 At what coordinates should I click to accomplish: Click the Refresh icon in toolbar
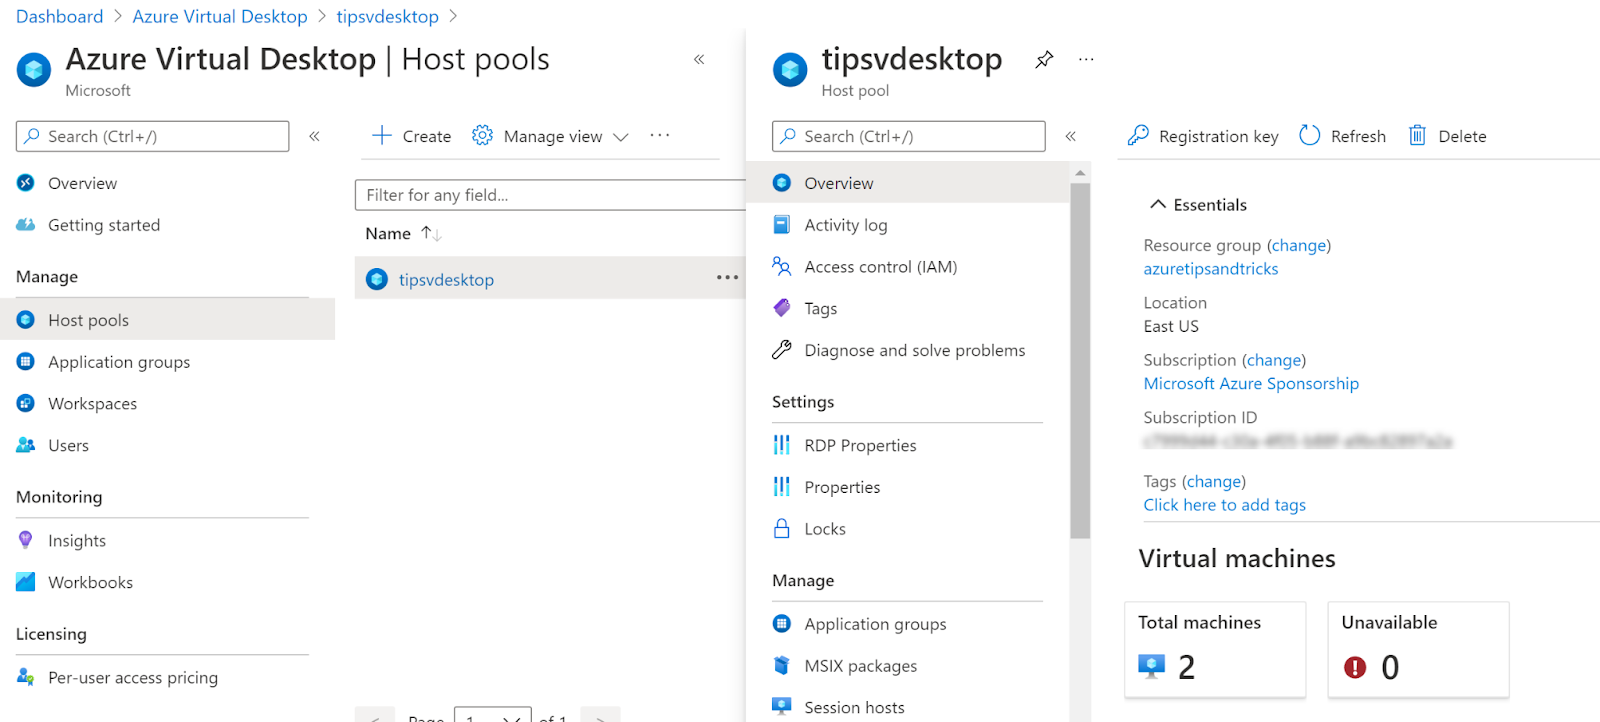click(1309, 136)
